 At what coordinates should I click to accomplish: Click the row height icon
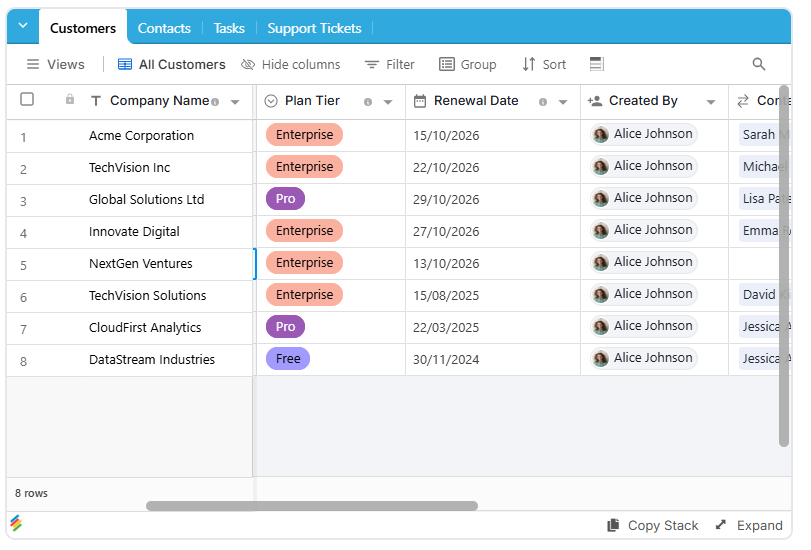tap(596, 64)
